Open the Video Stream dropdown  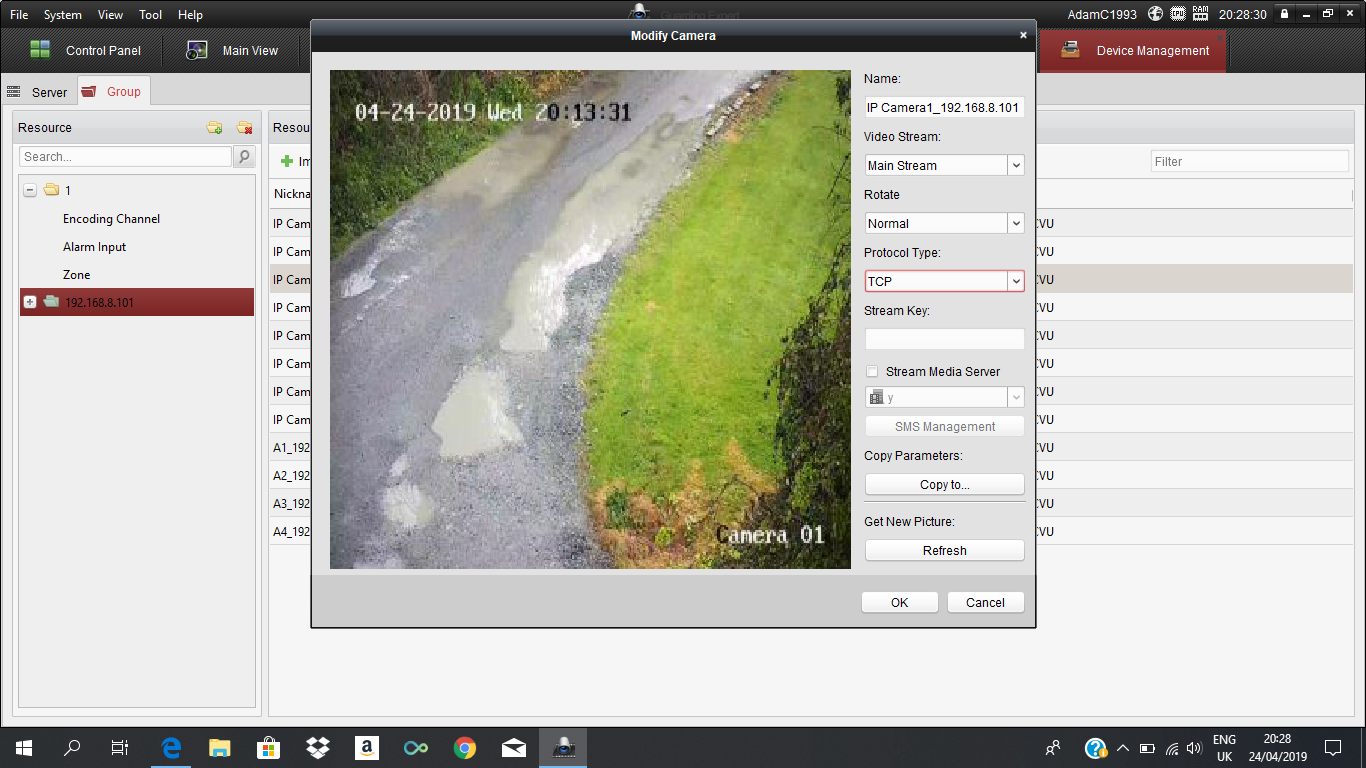point(1016,166)
